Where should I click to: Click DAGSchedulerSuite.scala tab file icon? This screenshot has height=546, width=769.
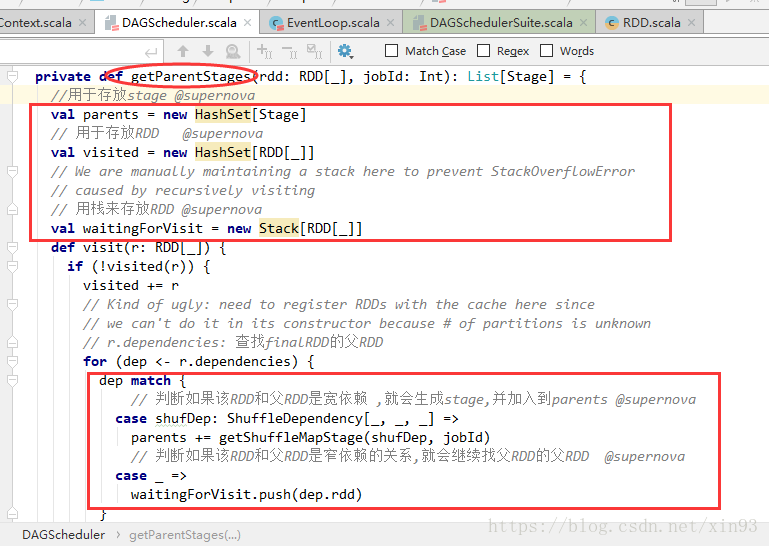click(419, 23)
